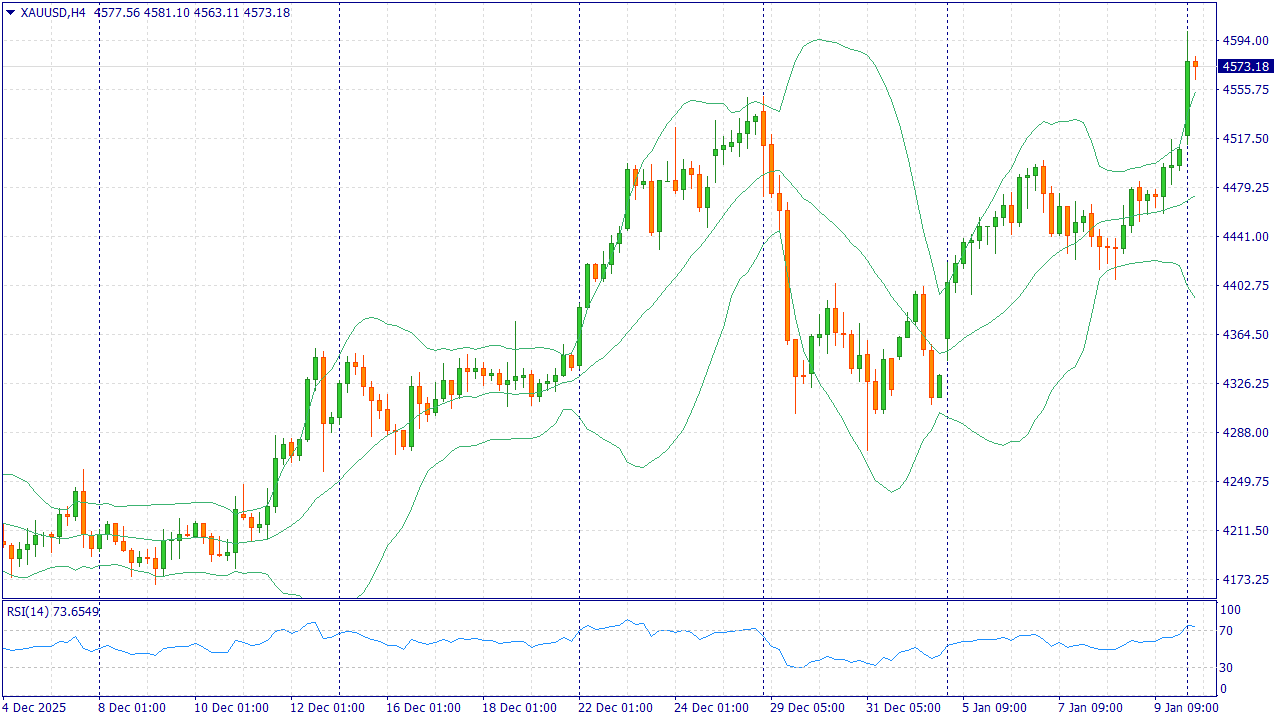Select the RSI 30 level axis label

pos(1229,668)
